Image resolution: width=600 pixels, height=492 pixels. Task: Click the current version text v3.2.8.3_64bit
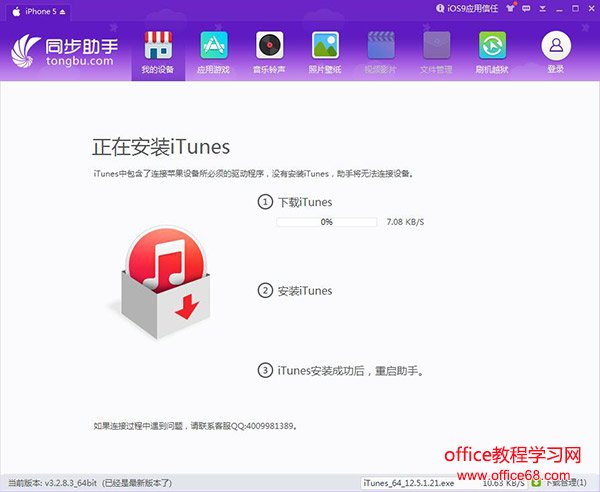coord(75,482)
